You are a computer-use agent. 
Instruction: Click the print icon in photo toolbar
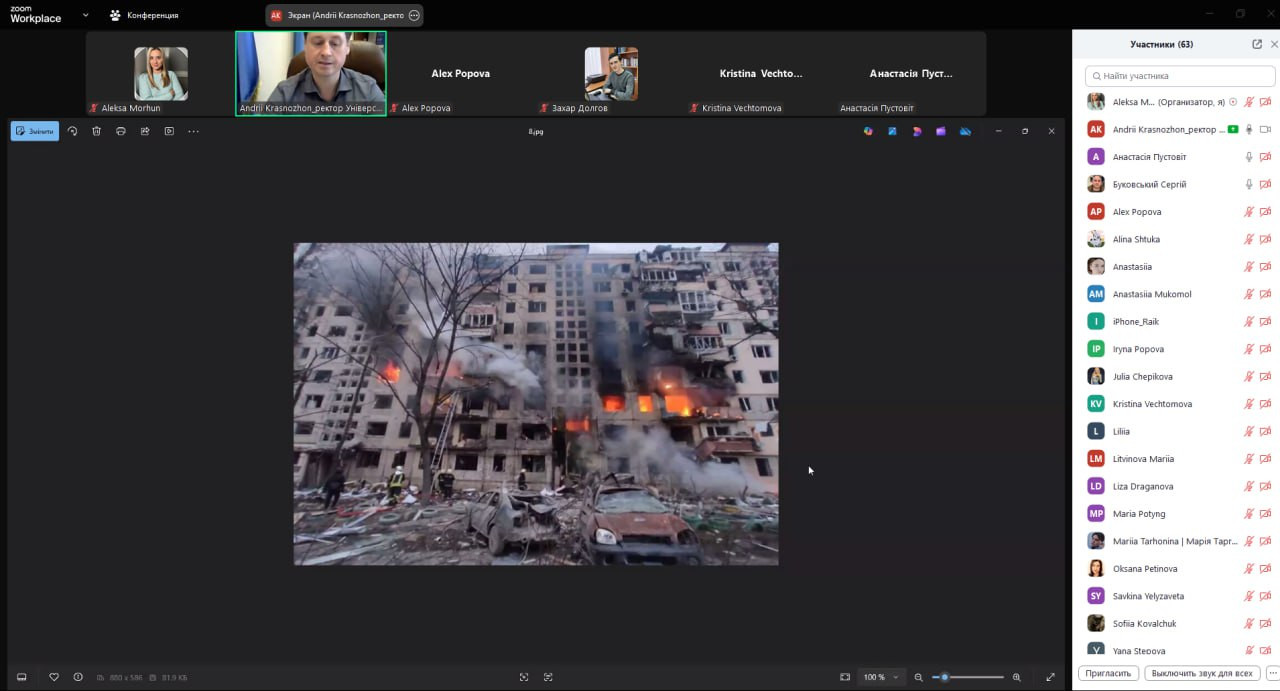point(121,131)
